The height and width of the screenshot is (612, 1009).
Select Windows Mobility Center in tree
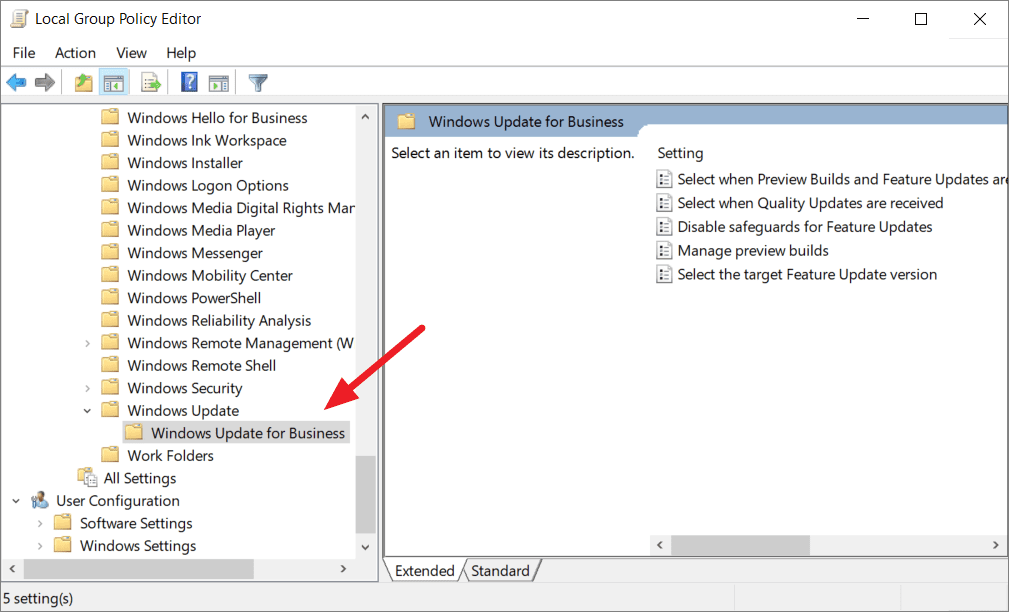[x=210, y=275]
